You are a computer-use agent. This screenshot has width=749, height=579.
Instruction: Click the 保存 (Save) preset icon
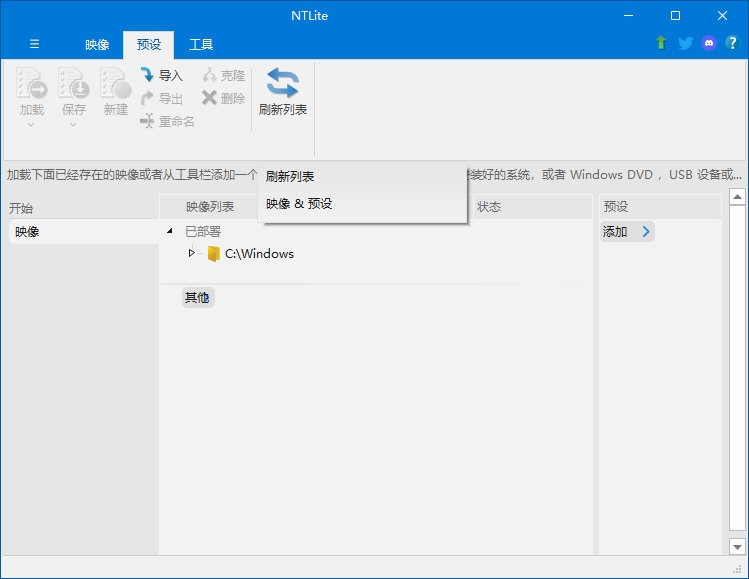tap(74, 83)
